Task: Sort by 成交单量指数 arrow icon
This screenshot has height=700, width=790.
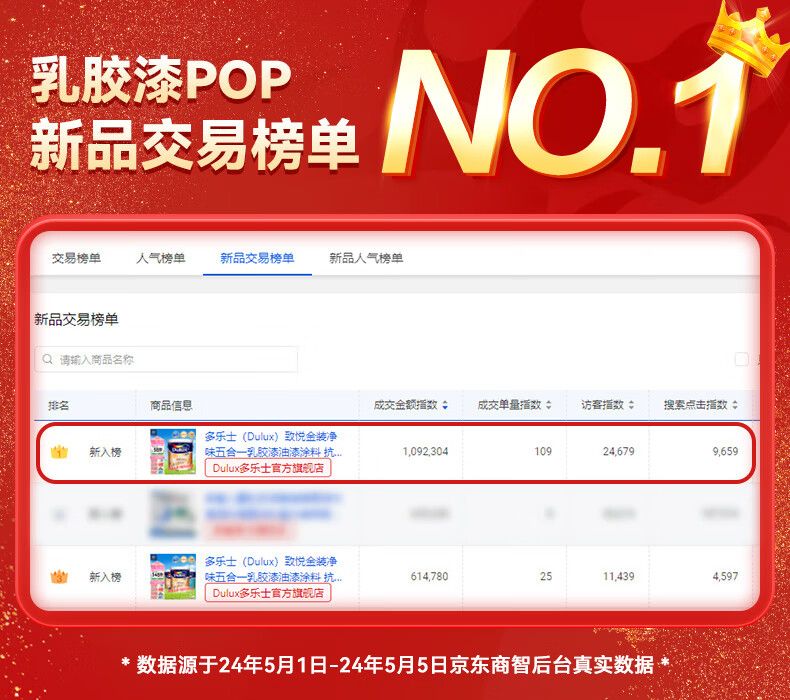Action: pyautogui.click(x=549, y=405)
